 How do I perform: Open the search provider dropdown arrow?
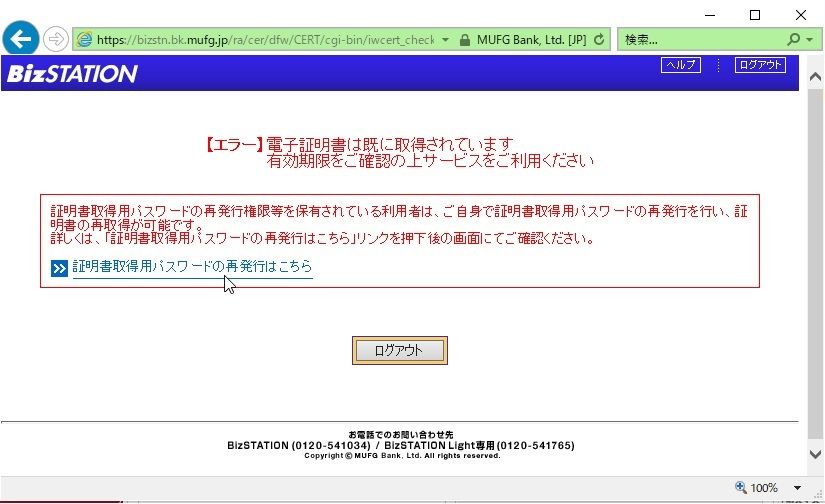(810, 40)
